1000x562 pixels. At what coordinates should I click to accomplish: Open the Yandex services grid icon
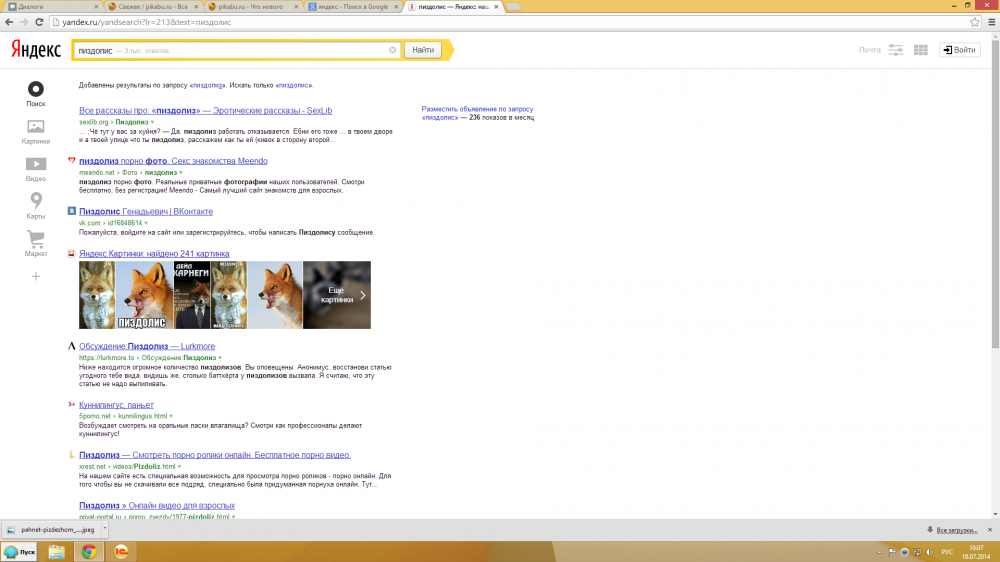coord(921,50)
